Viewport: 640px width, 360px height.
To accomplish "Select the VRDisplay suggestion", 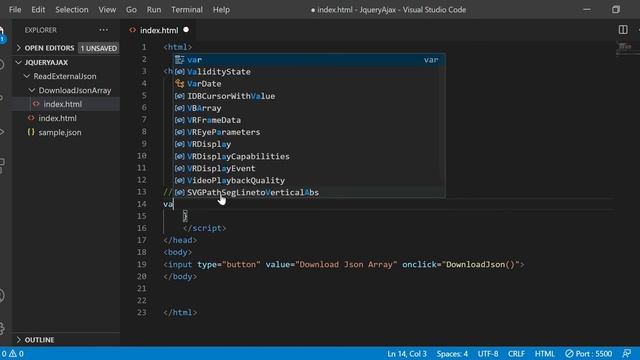I will [x=309, y=144].
